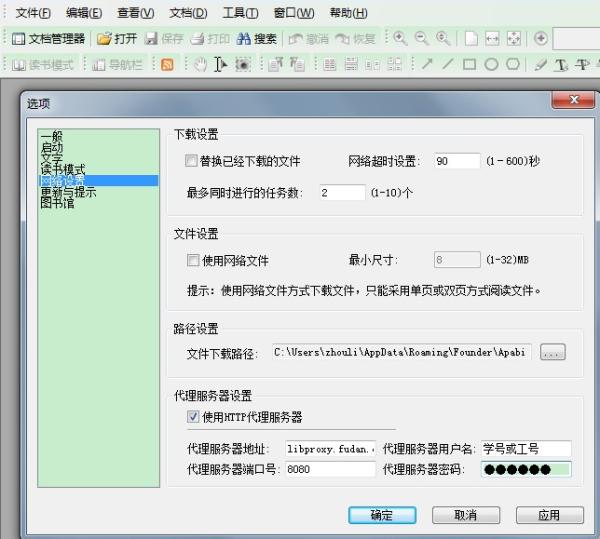Image resolution: width=600 pixels, height=539 pixels.
Task: Click the 搜索 binoculars search icon
Action: [244, 39]
